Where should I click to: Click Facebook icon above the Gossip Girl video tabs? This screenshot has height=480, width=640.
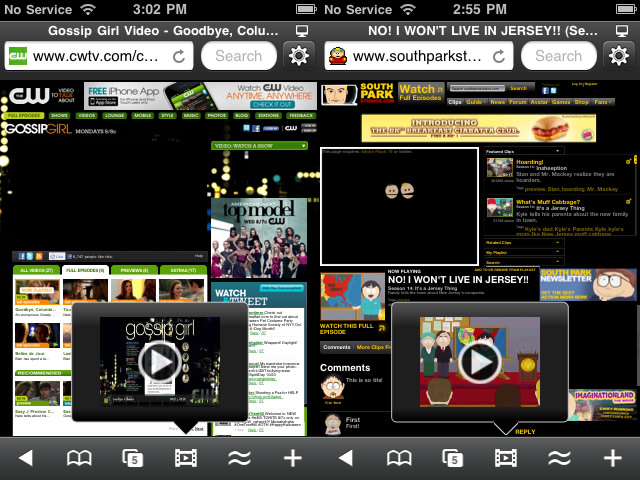click(21, 256)
